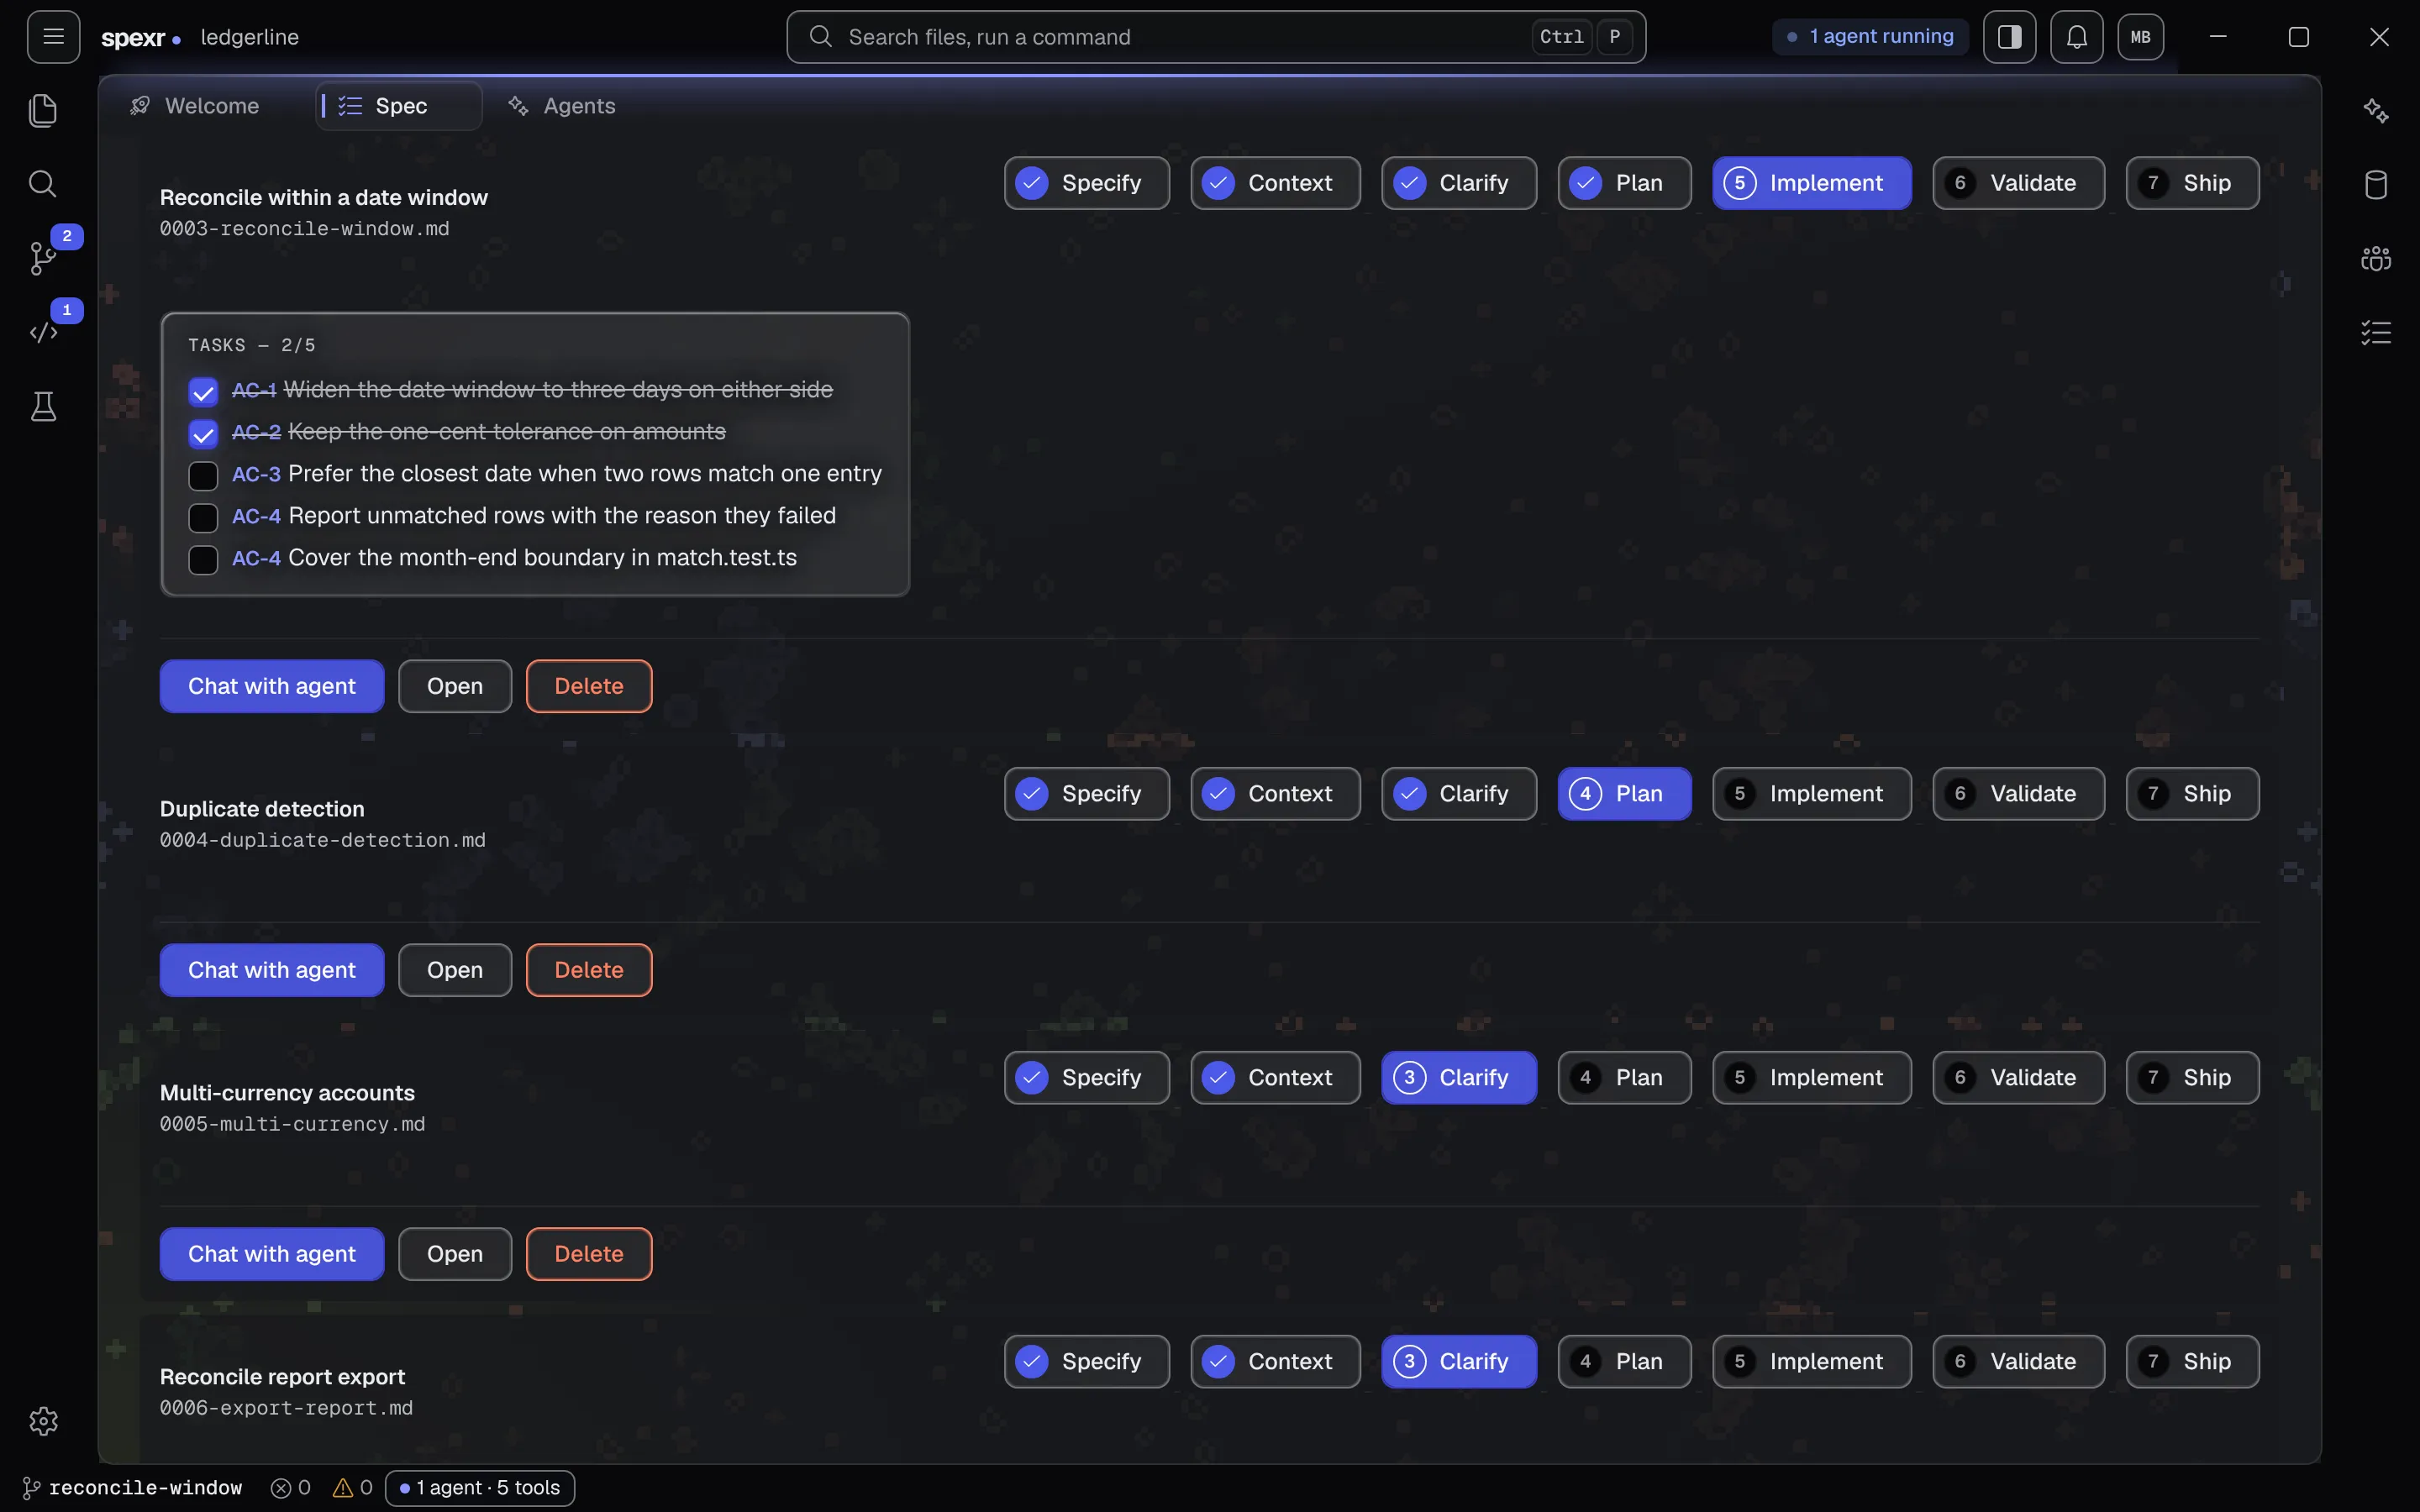Check AC-3 Prefer the closest date task
Screen dimensions: 2420x1512
[203, 475]
